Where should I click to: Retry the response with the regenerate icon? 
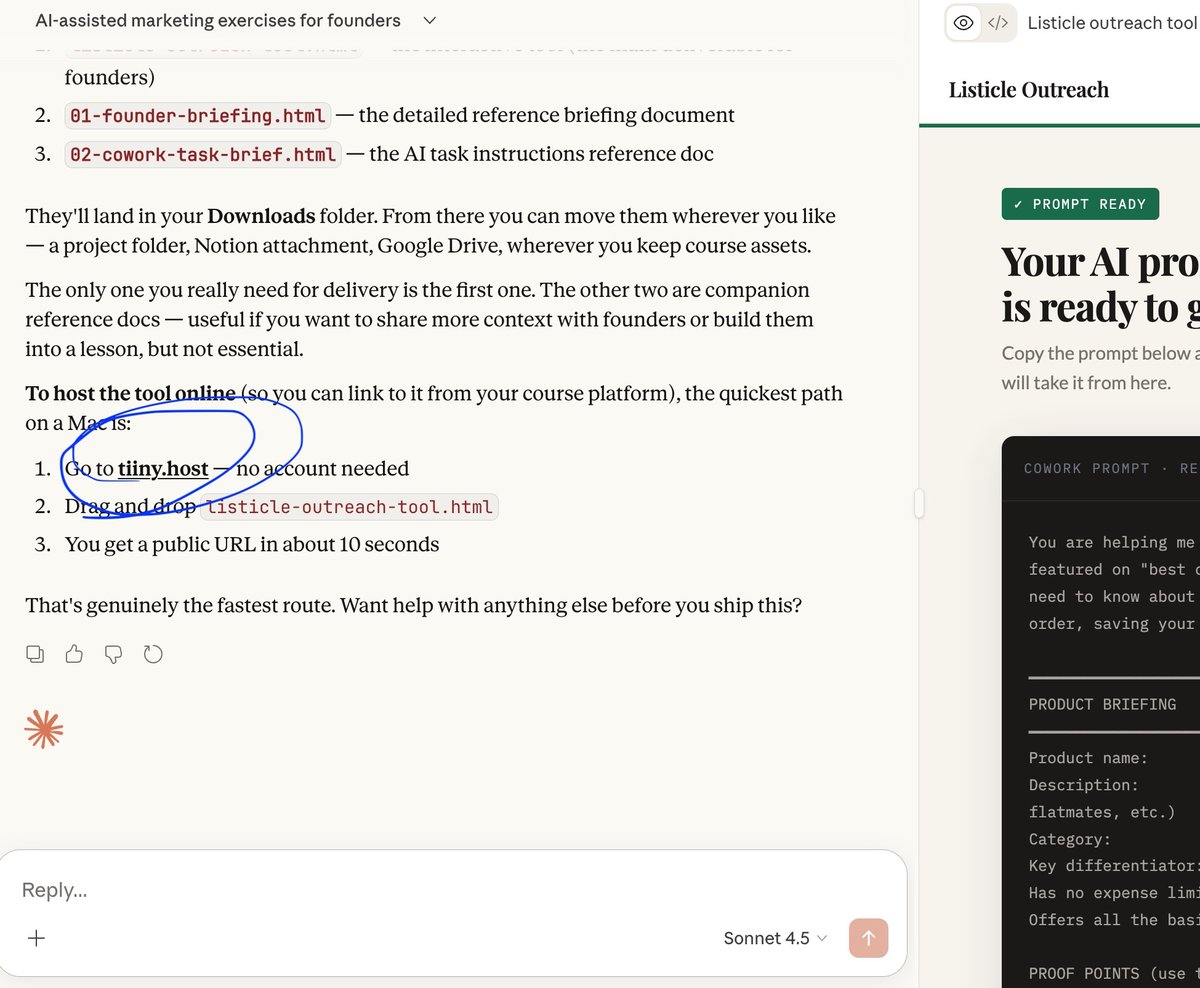(153, 654)
